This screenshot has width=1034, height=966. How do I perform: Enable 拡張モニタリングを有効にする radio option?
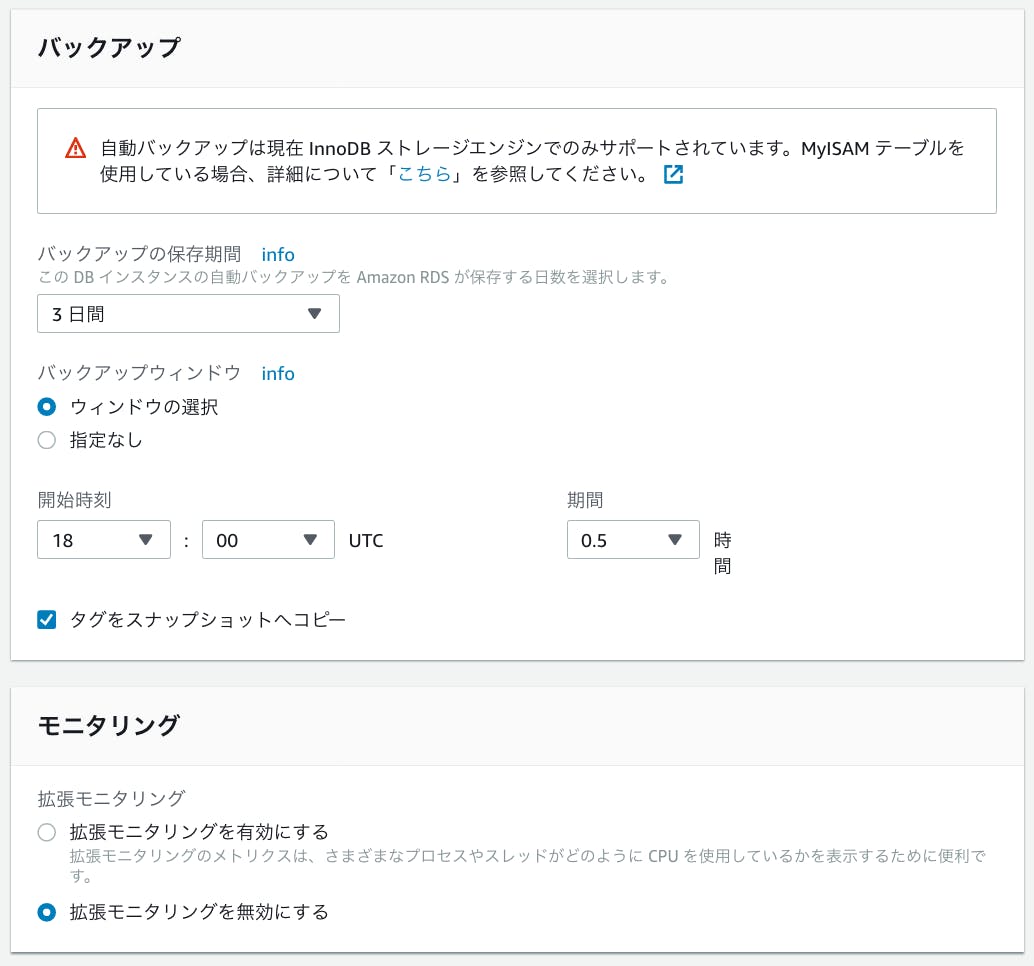click(x=46, y=833)
